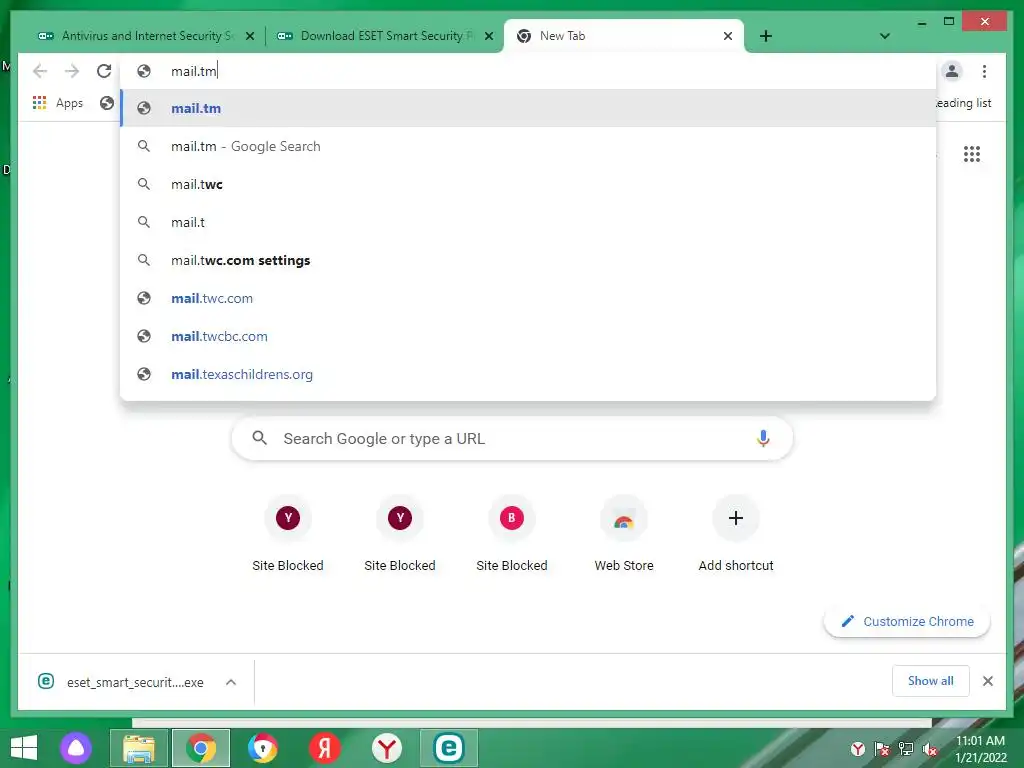Open the Google apps grid icon
This screenshot has height=768, width=1024.
tap(972, 154)
